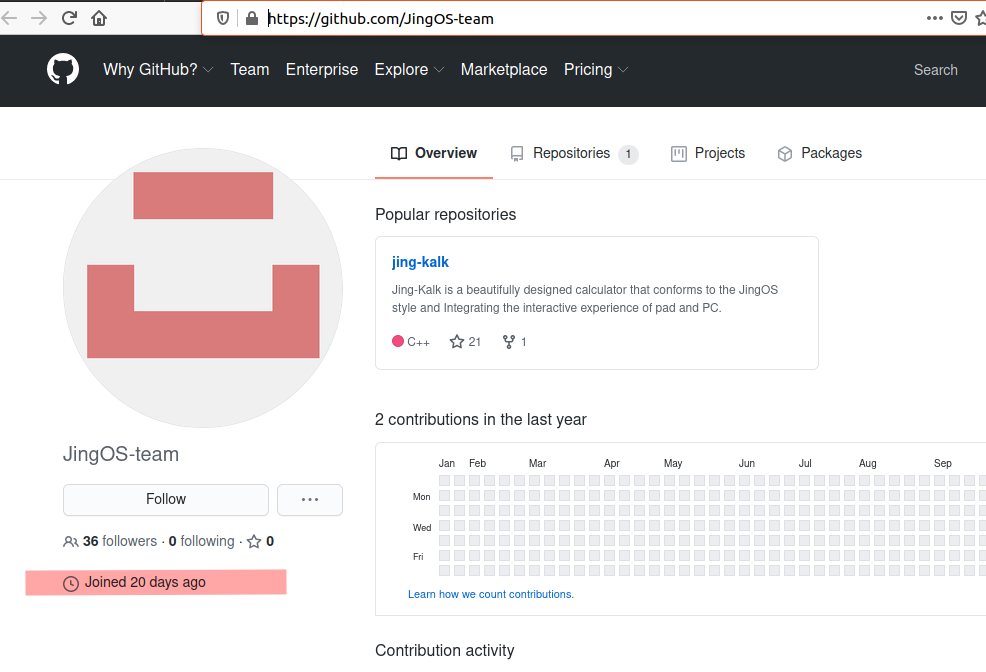Image resolution: width=986 pixels, height=672 pixels.
Task: View the 0 following list
Action: click(201, 541)
